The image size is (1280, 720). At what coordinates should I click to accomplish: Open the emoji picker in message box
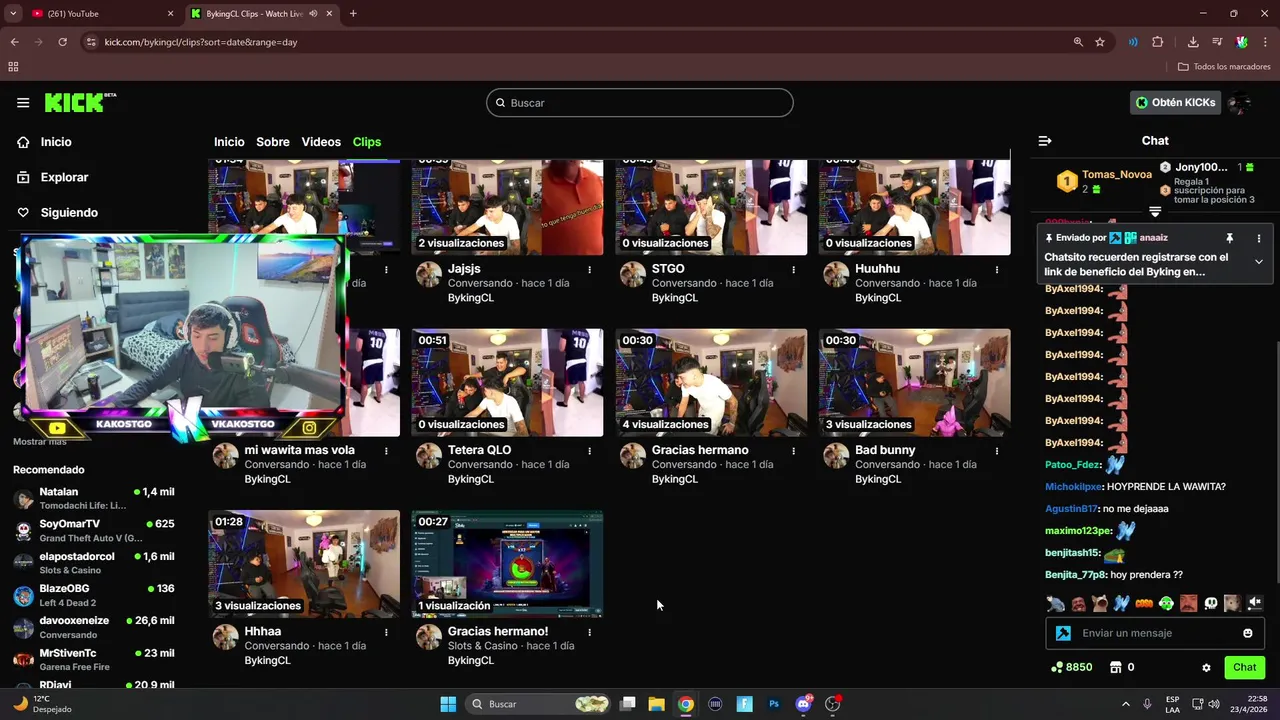coord(1248,633)
